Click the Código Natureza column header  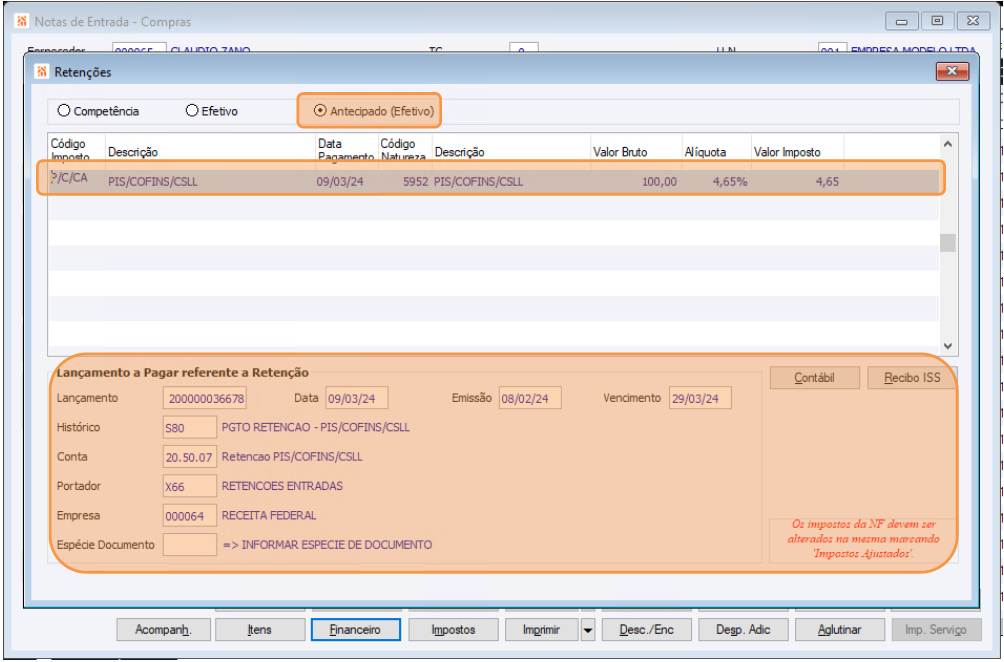coord(403,150)
